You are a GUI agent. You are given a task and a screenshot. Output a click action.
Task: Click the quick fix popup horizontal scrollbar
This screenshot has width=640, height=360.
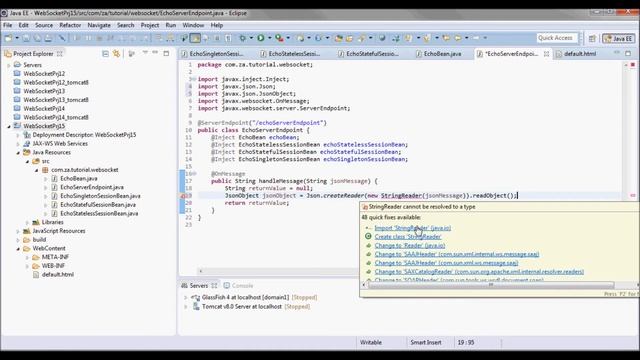(491, 285)
